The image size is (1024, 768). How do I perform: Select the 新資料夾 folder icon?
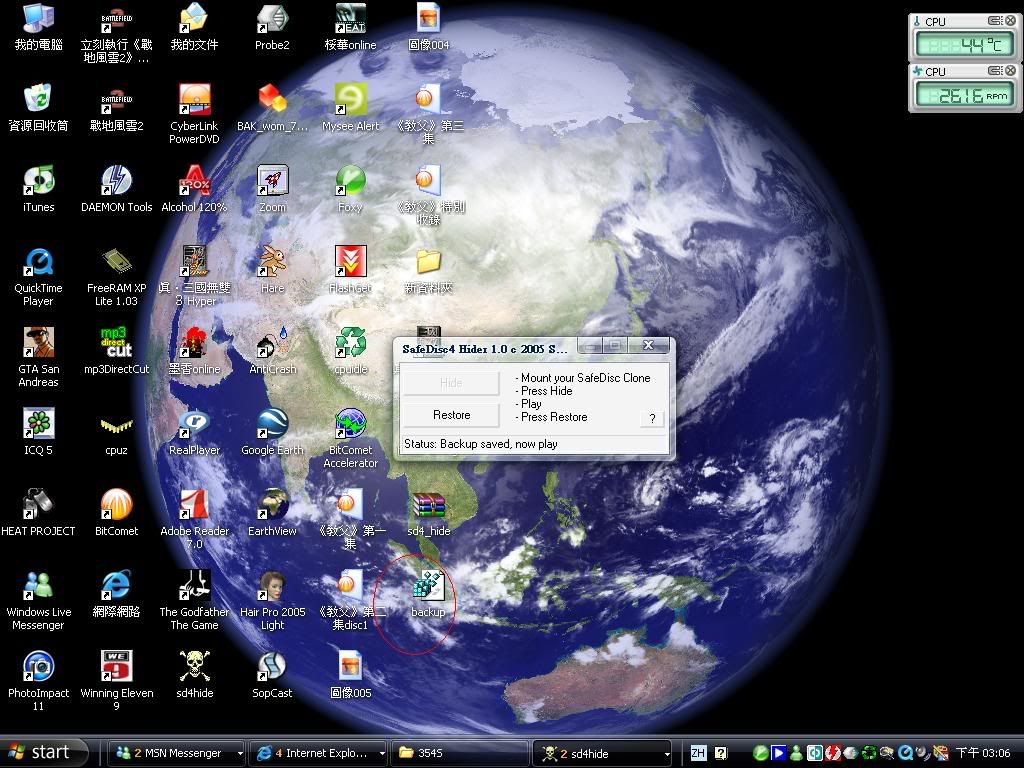[x=428, y=262]
